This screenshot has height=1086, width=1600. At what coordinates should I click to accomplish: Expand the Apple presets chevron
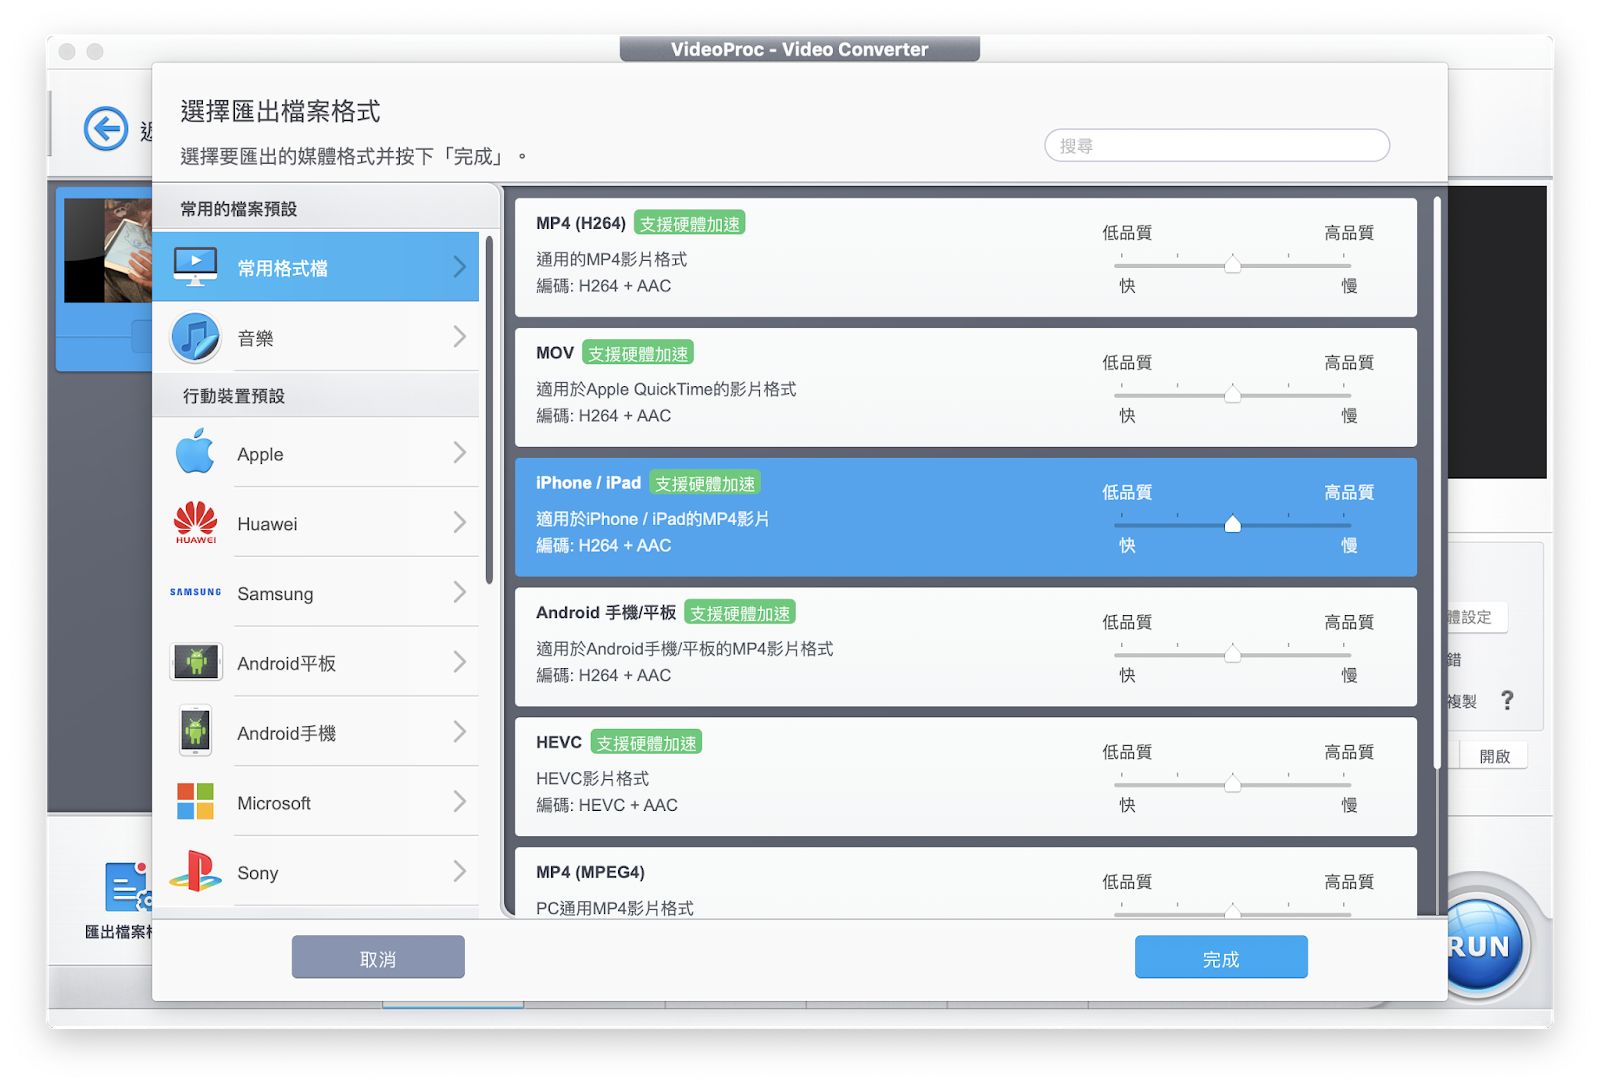point(459,453)
